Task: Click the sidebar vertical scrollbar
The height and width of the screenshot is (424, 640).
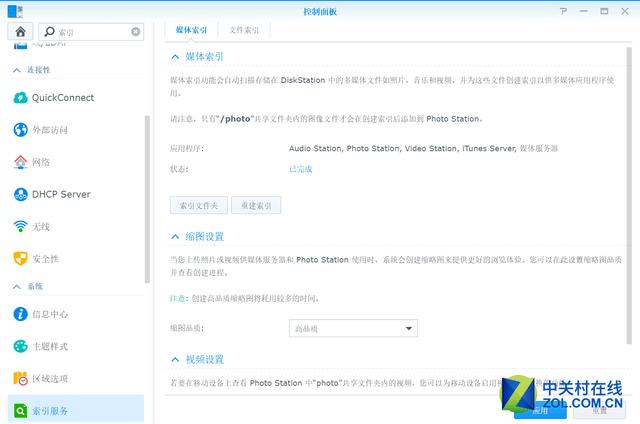Action: coord(147,199)
